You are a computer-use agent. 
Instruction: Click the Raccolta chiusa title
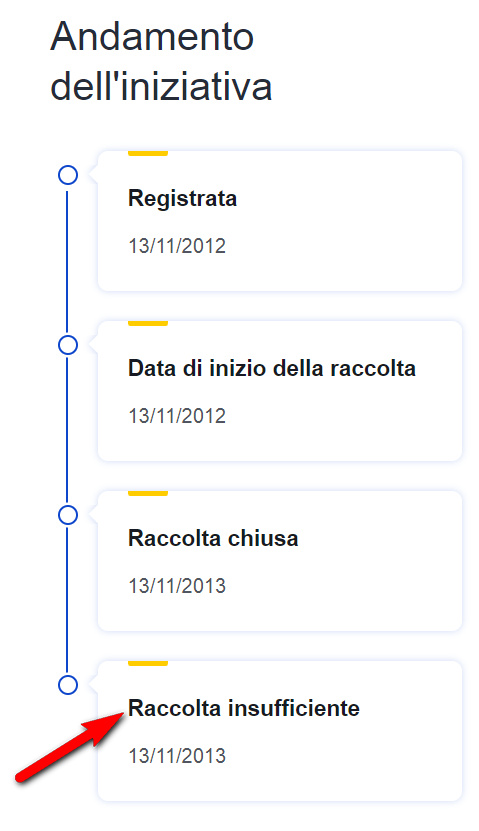[x=213, y=538]
